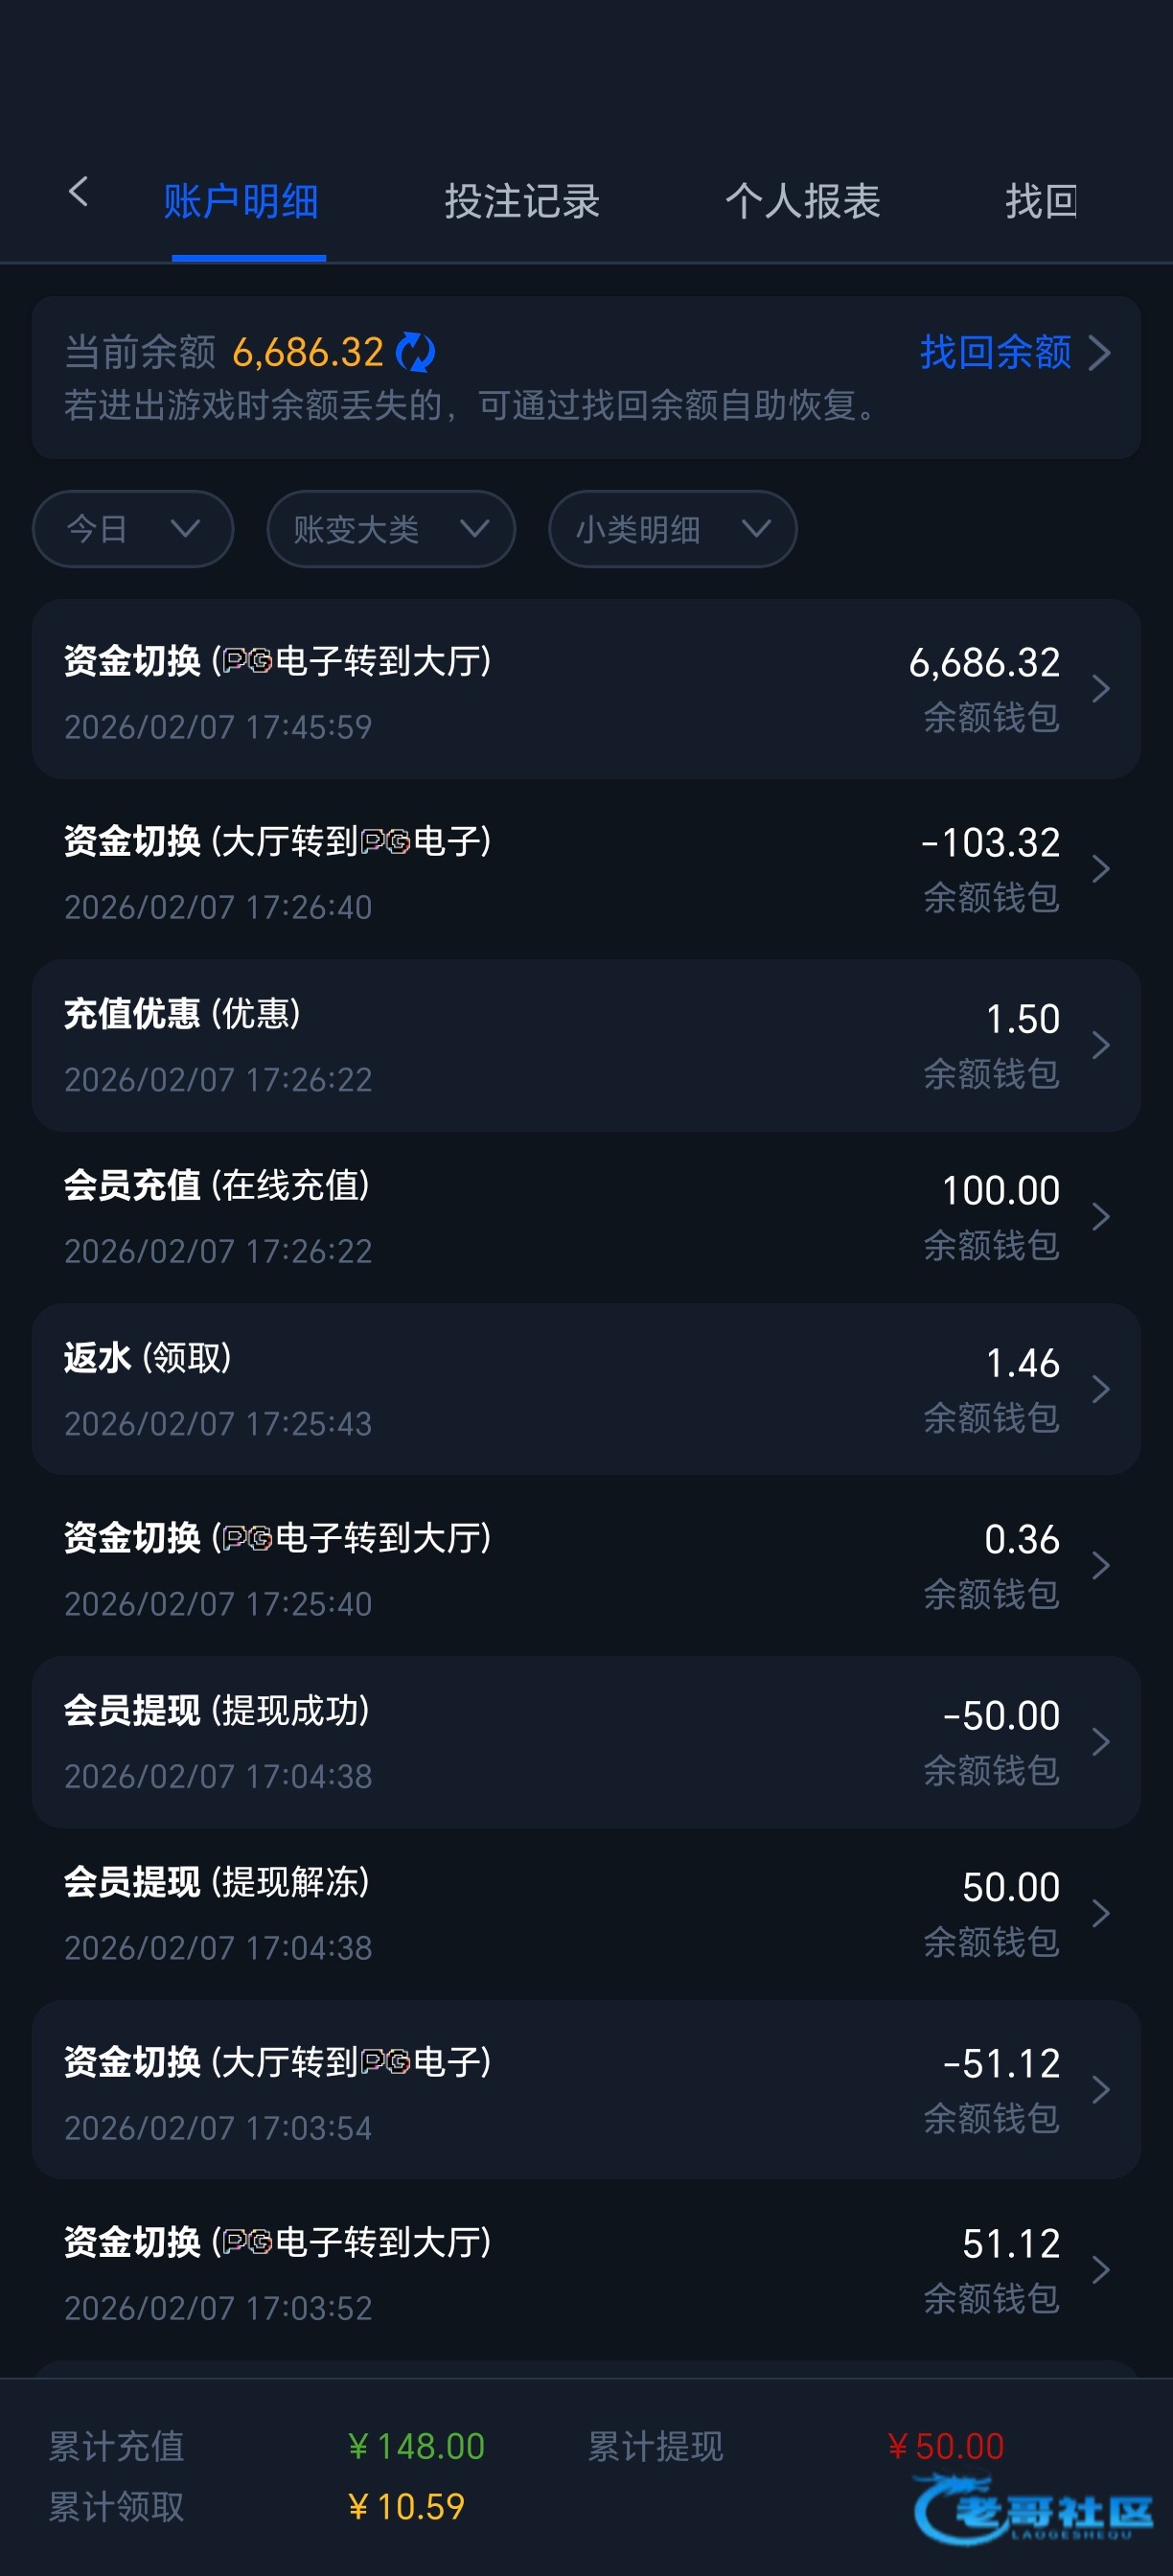
Task: Open the -103.32 transfer record chevron
Action: (x=1100, y=869)
